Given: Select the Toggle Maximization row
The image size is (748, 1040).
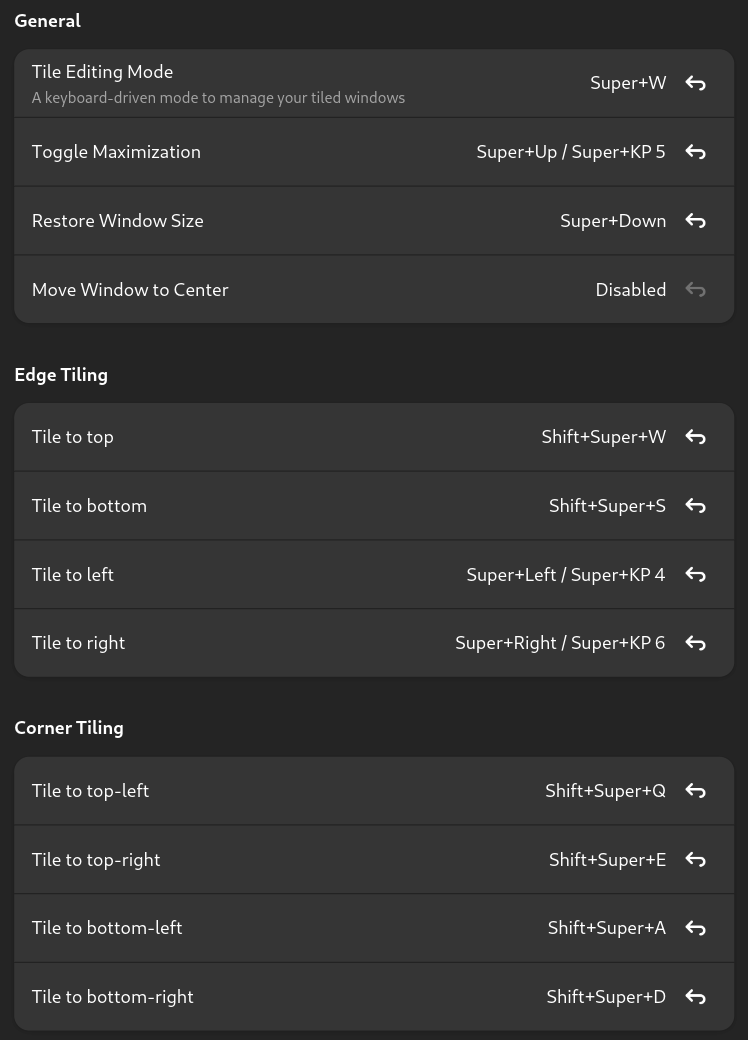Looking at the screenshot, I should click(374, 152).
